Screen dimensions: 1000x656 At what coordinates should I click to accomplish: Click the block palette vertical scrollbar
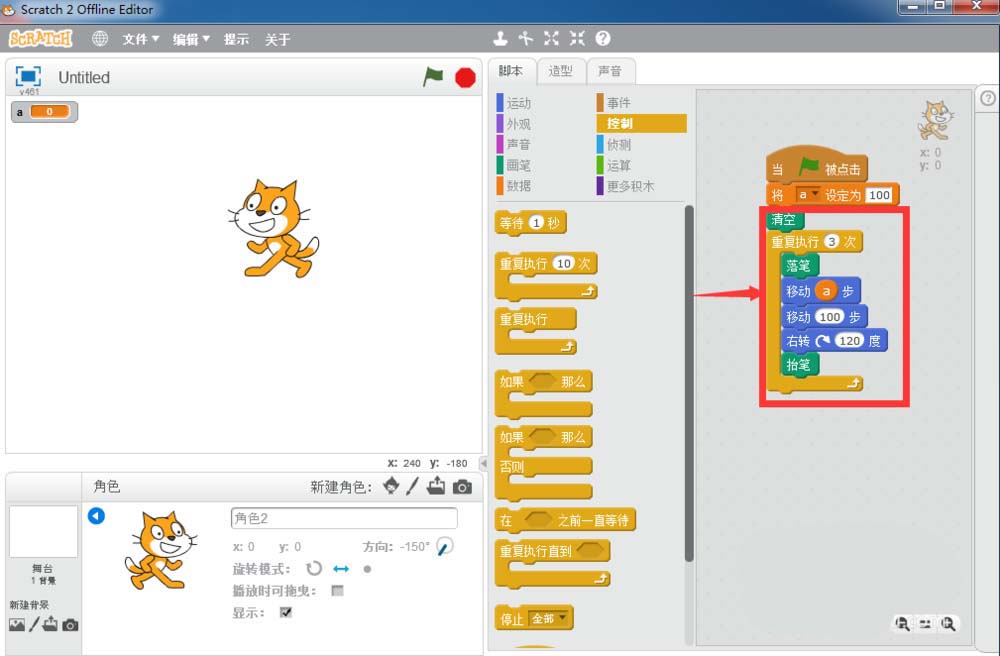click(x=689, y=383)
